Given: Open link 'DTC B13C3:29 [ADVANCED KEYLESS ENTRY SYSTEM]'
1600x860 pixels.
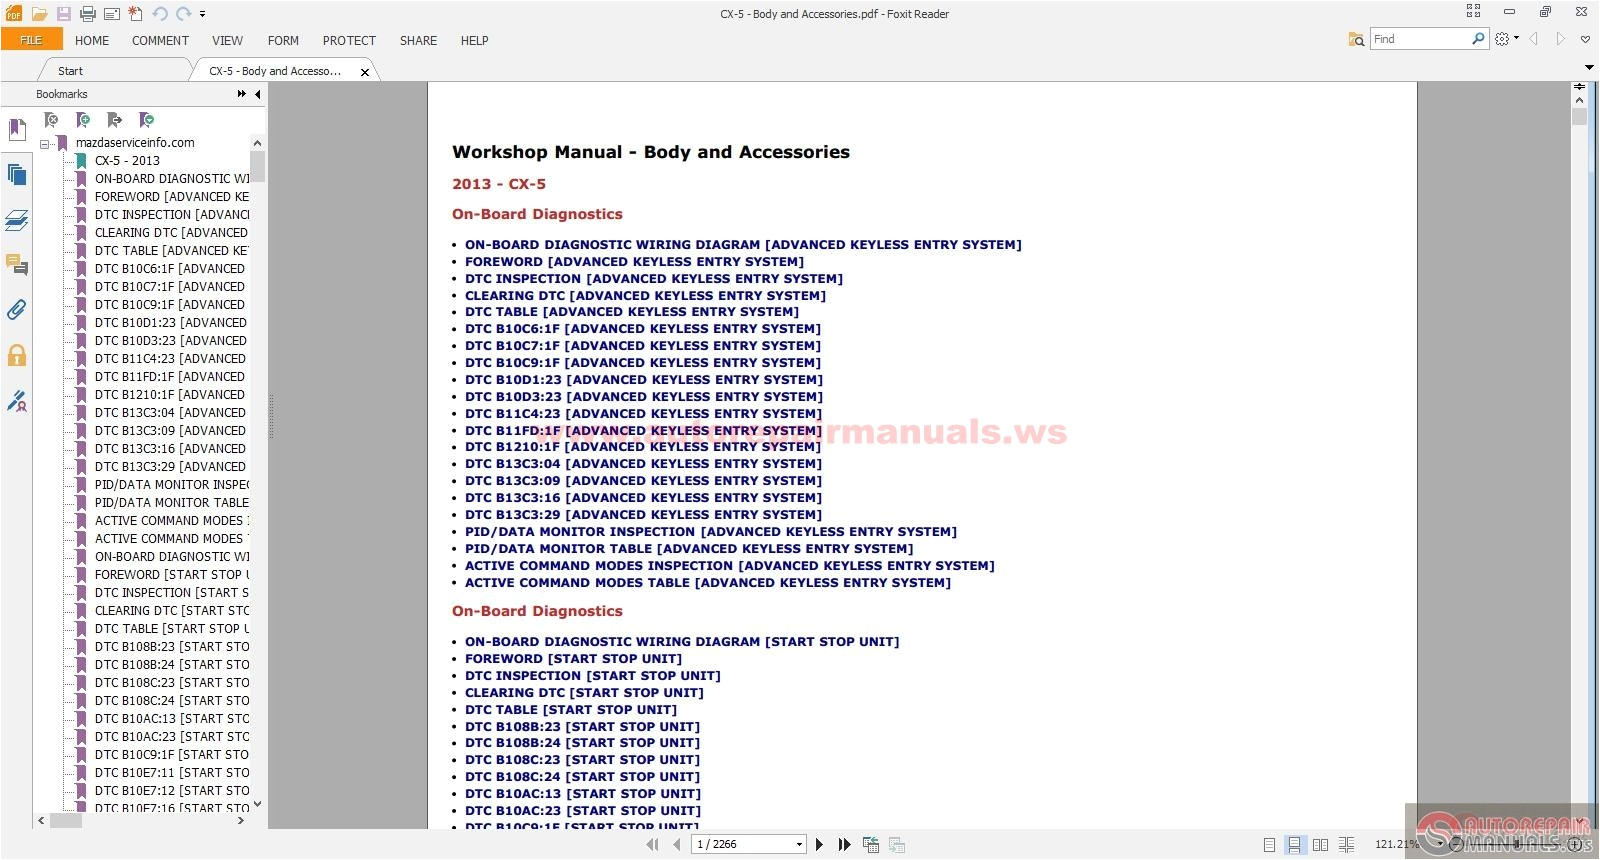Looking at the screenshot, I should pos(643,515).
